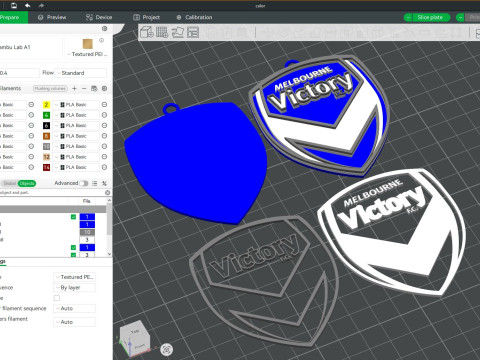Click the Slice plate button
Screen dimensions: 480x360
pos(430,17)
